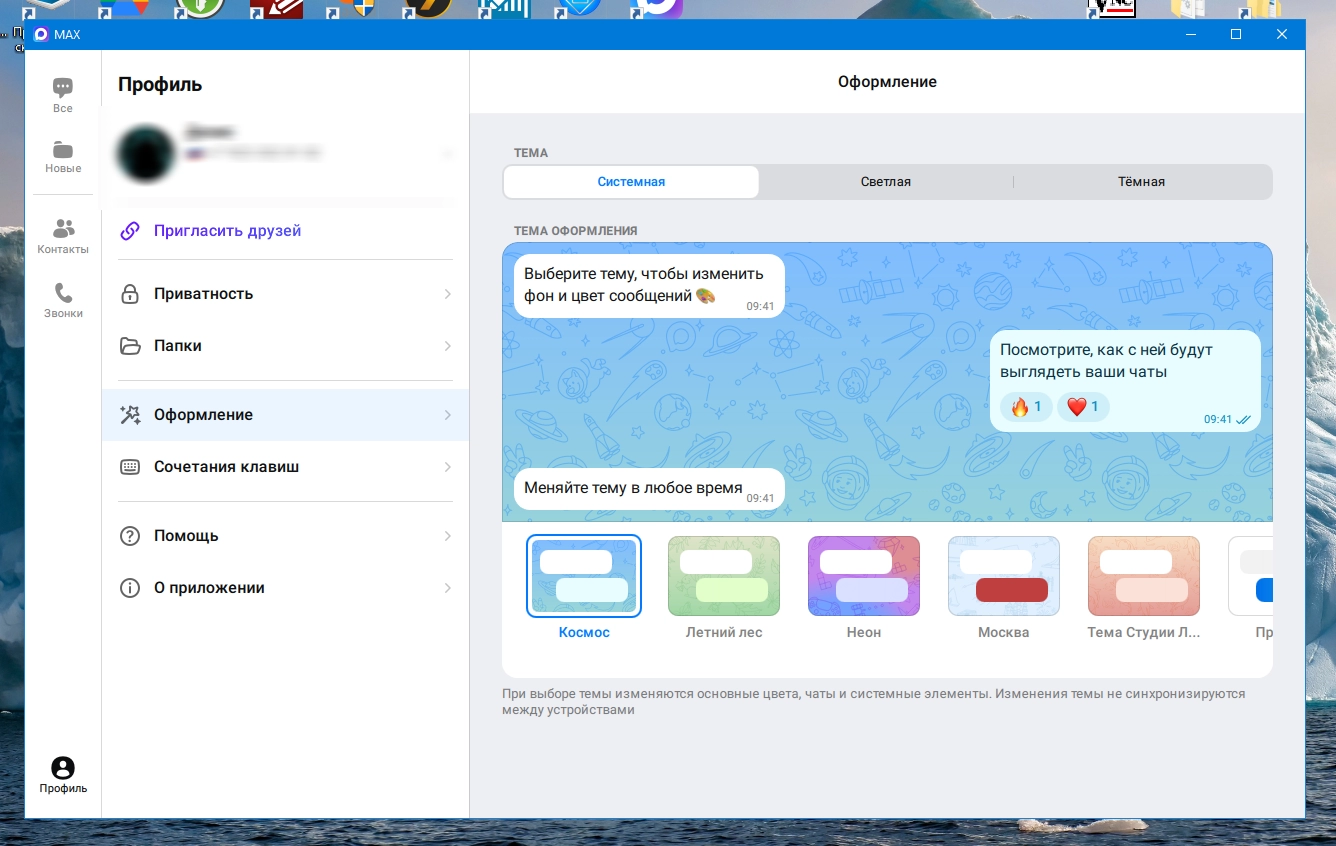
Task: Click the fire reaction on the preview message
Action: [1026, 407]
